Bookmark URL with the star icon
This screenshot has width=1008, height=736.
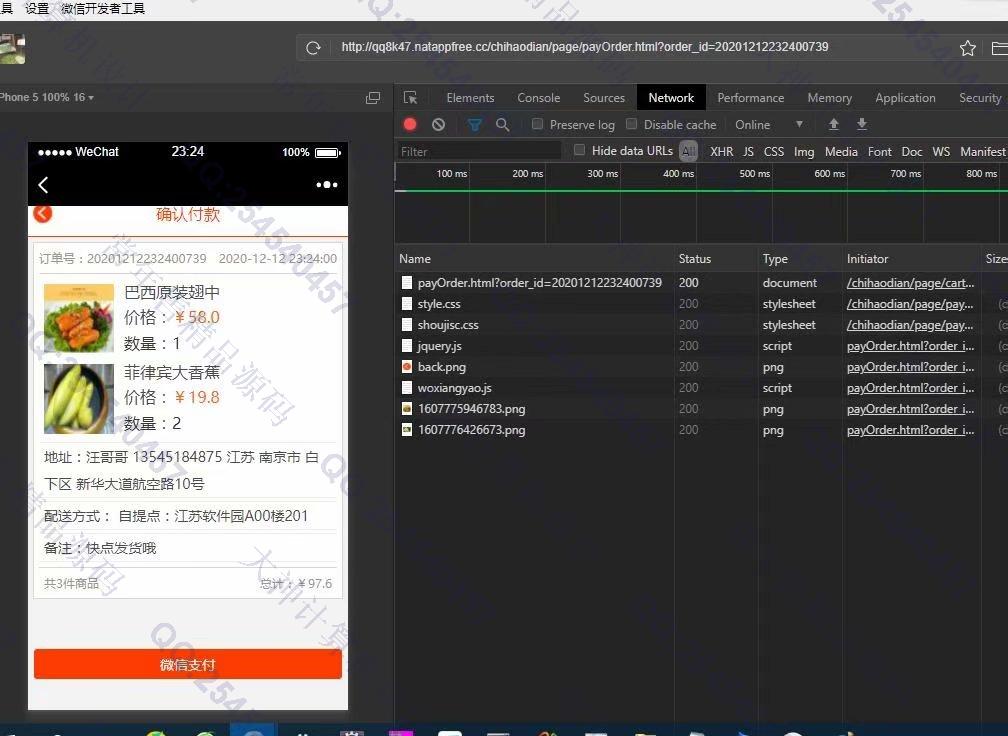coord(968,48)
